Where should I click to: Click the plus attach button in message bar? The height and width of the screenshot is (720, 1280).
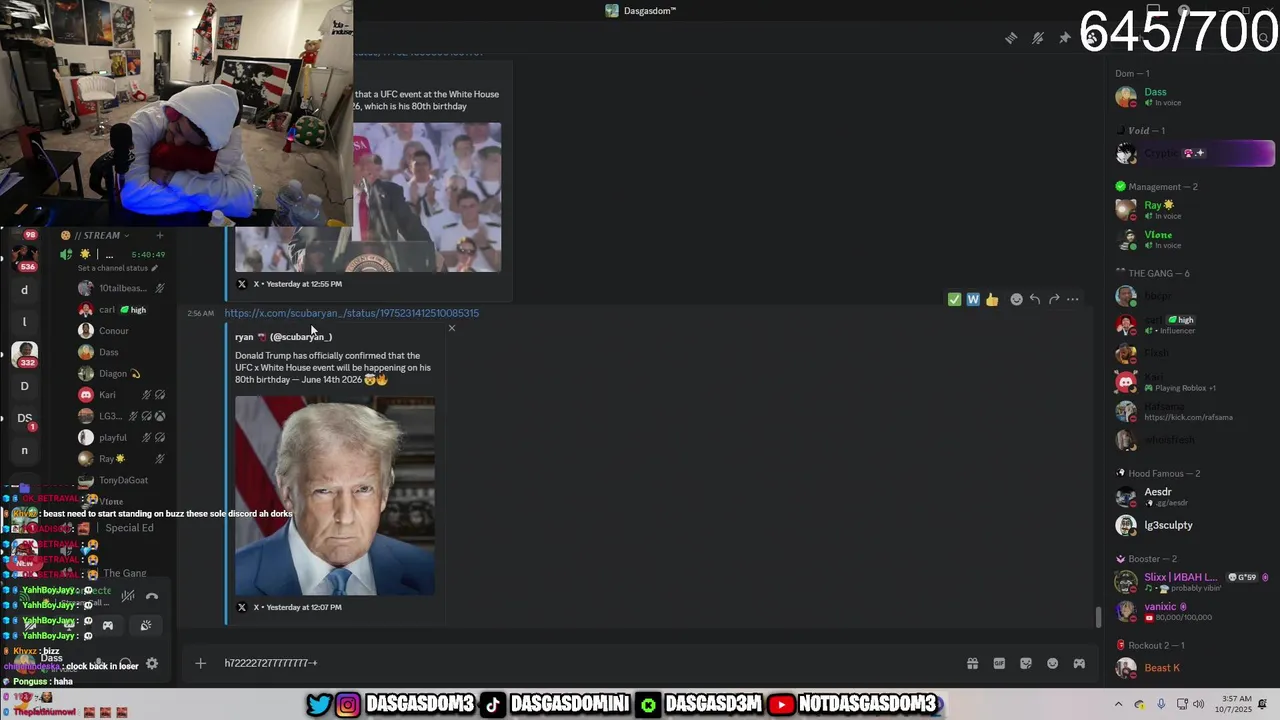[200, 663]
